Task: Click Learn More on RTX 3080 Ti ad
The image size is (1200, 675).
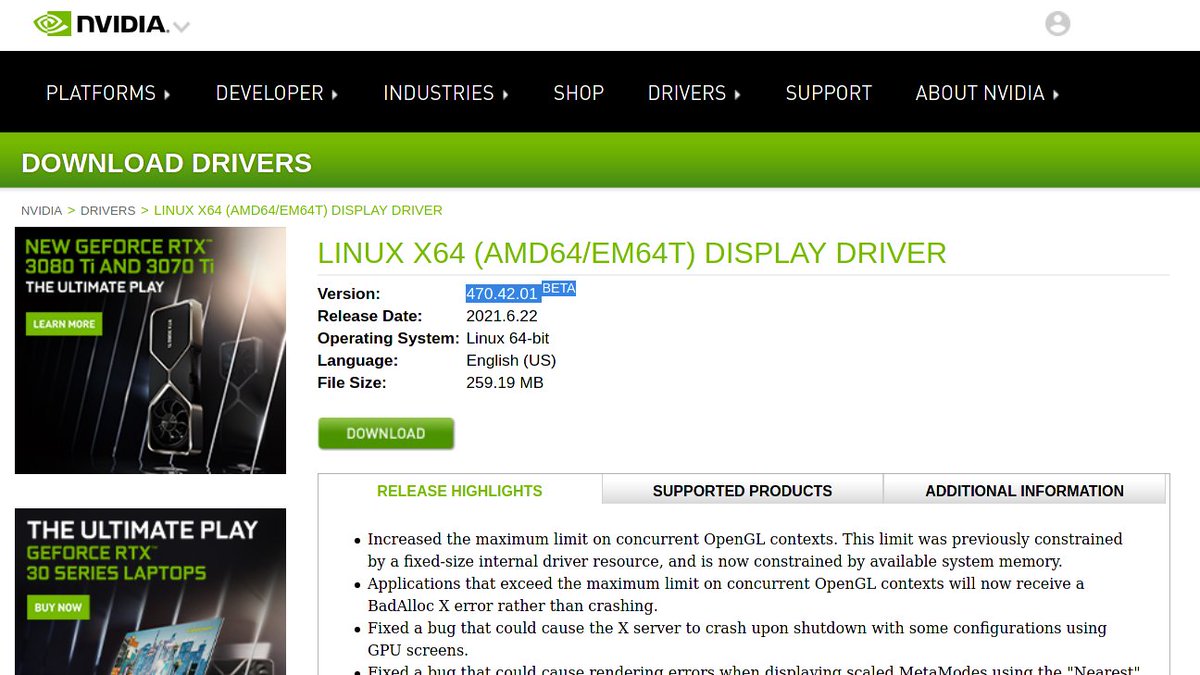Action: coord(64,324)
